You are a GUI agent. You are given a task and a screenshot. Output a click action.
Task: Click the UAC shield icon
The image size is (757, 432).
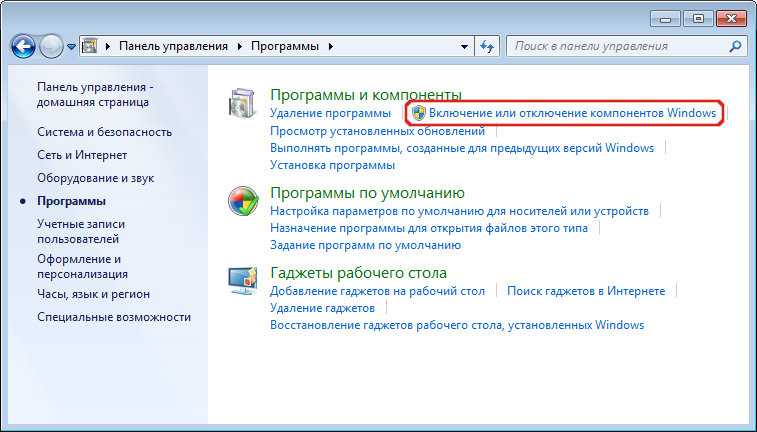419,113
